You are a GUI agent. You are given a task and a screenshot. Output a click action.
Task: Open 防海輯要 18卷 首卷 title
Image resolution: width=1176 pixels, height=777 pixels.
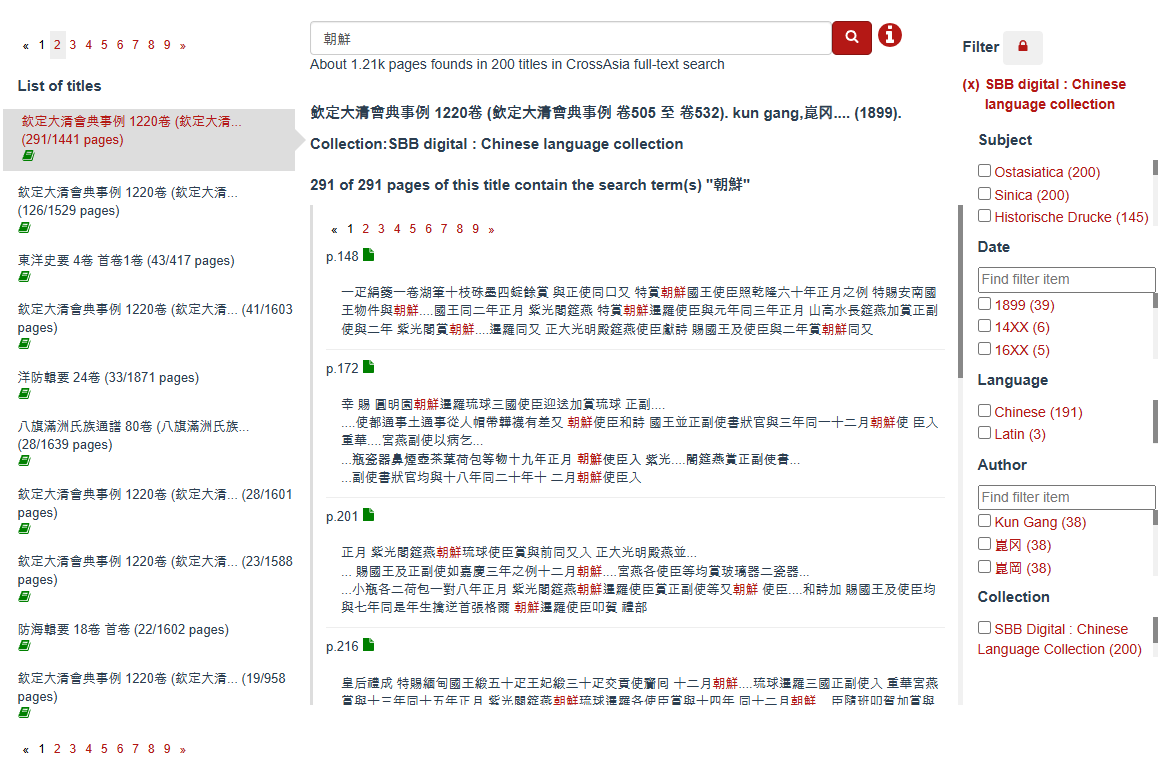(123, 630)
